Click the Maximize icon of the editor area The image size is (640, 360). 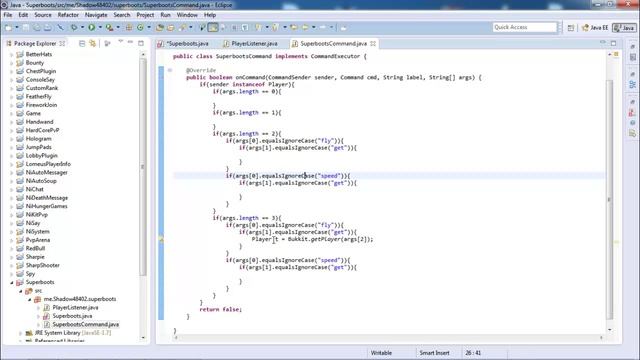point(613,43)
